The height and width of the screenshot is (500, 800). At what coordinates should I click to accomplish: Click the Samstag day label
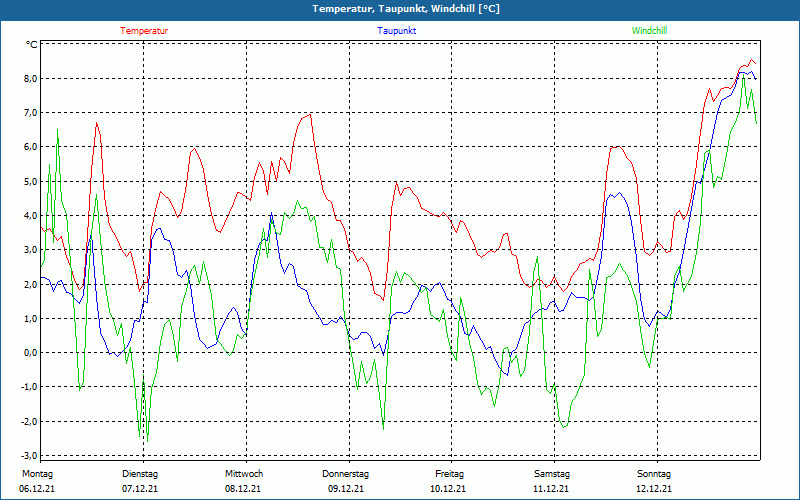point(552,474)
